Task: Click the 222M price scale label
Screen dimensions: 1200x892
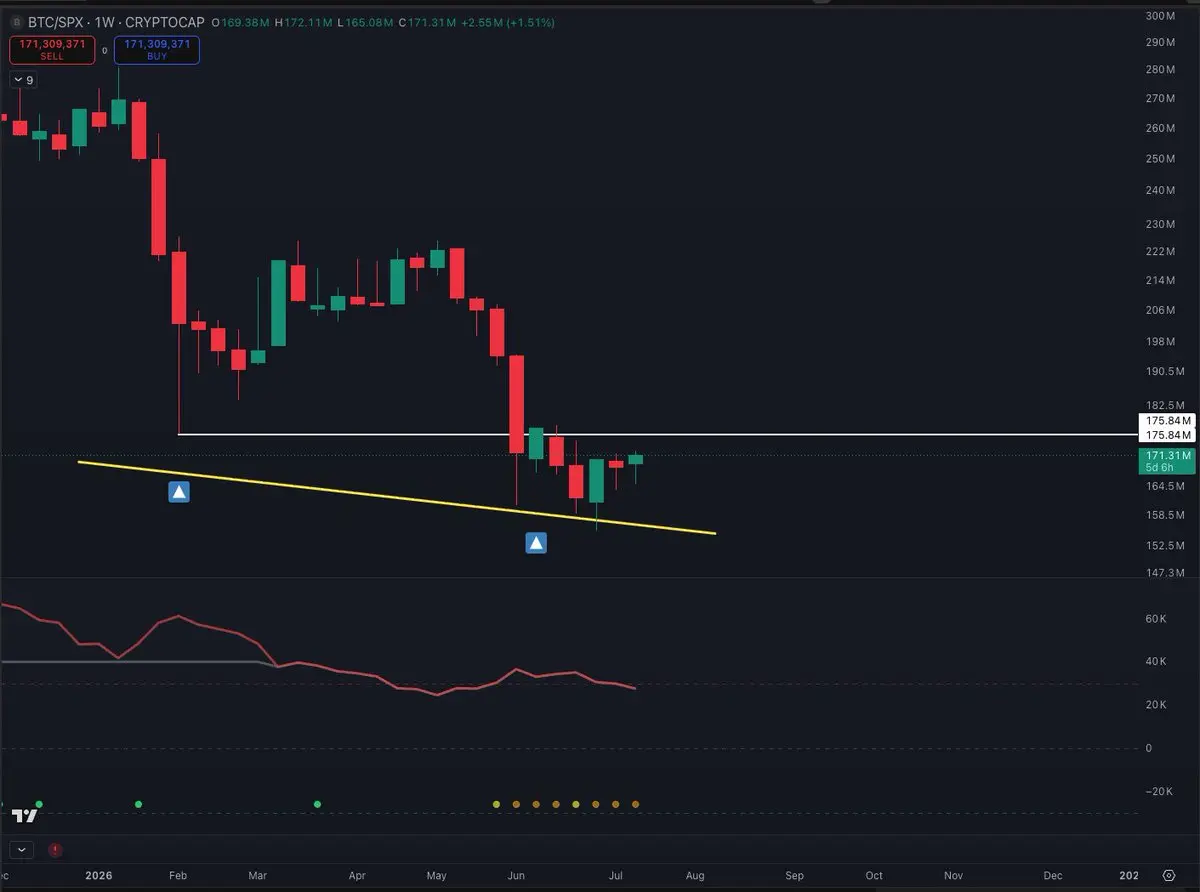Action: coord(1159,251)
